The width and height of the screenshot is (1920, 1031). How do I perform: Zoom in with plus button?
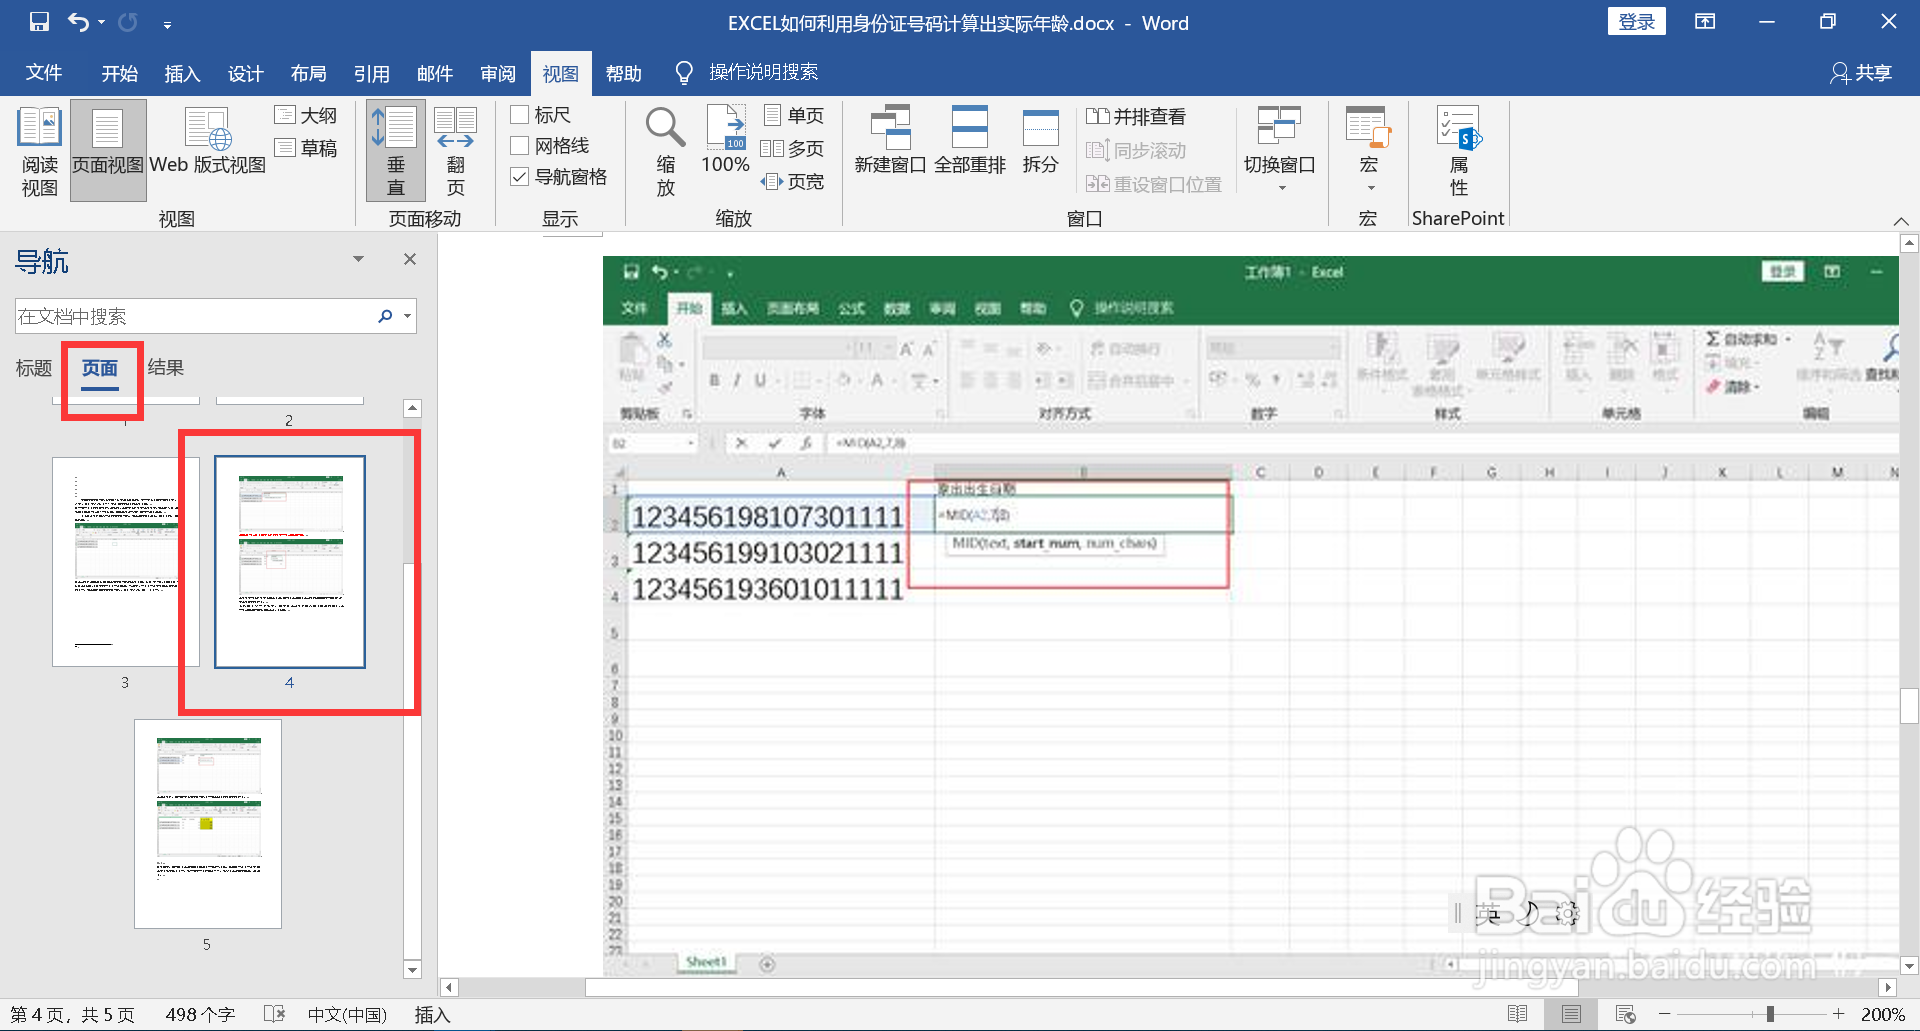(1838, 1014)
